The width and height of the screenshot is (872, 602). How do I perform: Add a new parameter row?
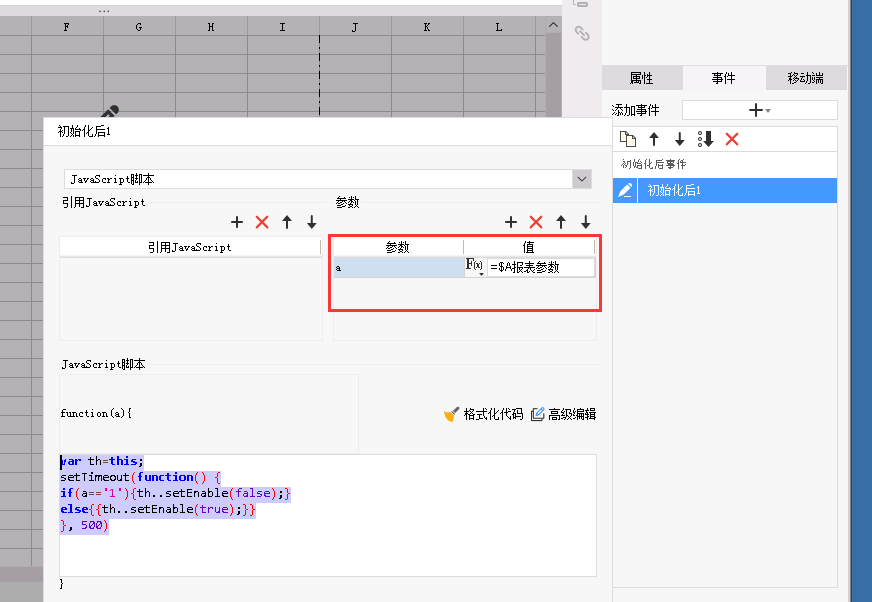(511, 222)
